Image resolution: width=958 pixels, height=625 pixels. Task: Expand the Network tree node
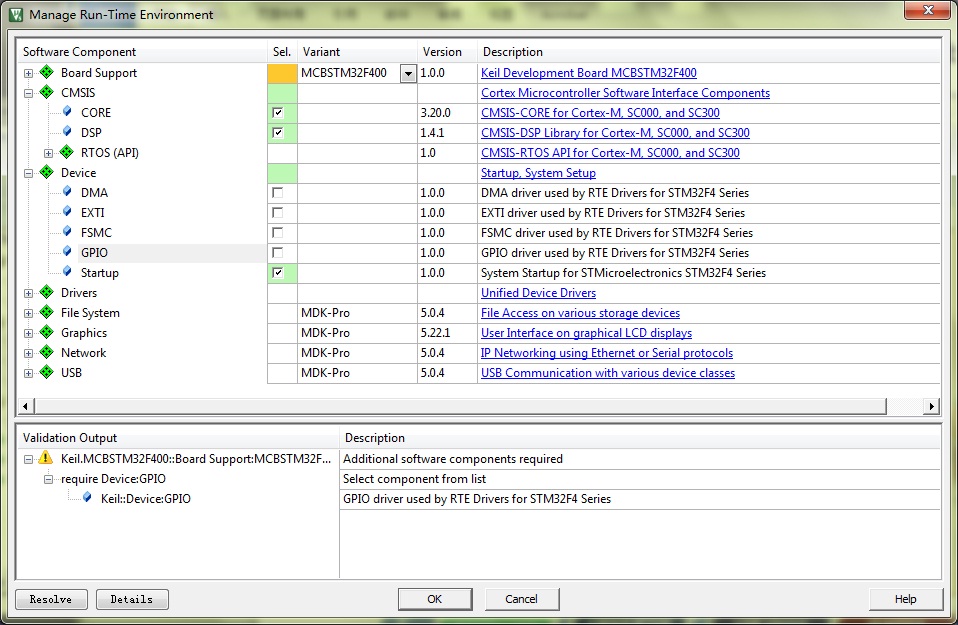pyautogui.click(x=28, y=354)
